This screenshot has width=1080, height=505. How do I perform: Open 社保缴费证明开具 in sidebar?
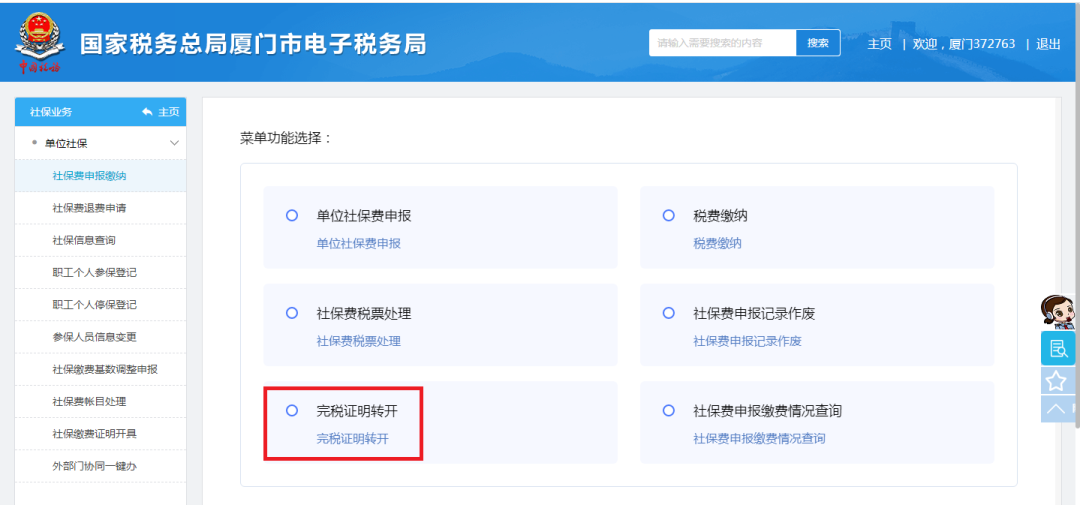click(x=101, y=434)
